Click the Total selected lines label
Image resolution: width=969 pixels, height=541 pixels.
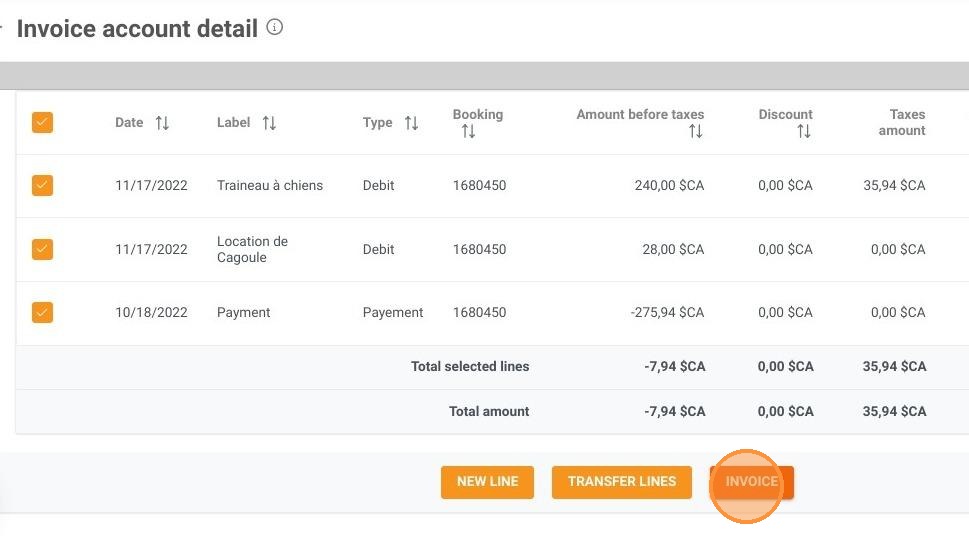470,366
